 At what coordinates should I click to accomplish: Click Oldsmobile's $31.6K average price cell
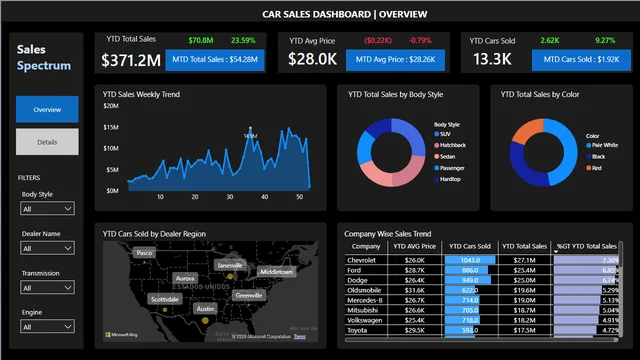pyautogui.click(x=414, y=290)
